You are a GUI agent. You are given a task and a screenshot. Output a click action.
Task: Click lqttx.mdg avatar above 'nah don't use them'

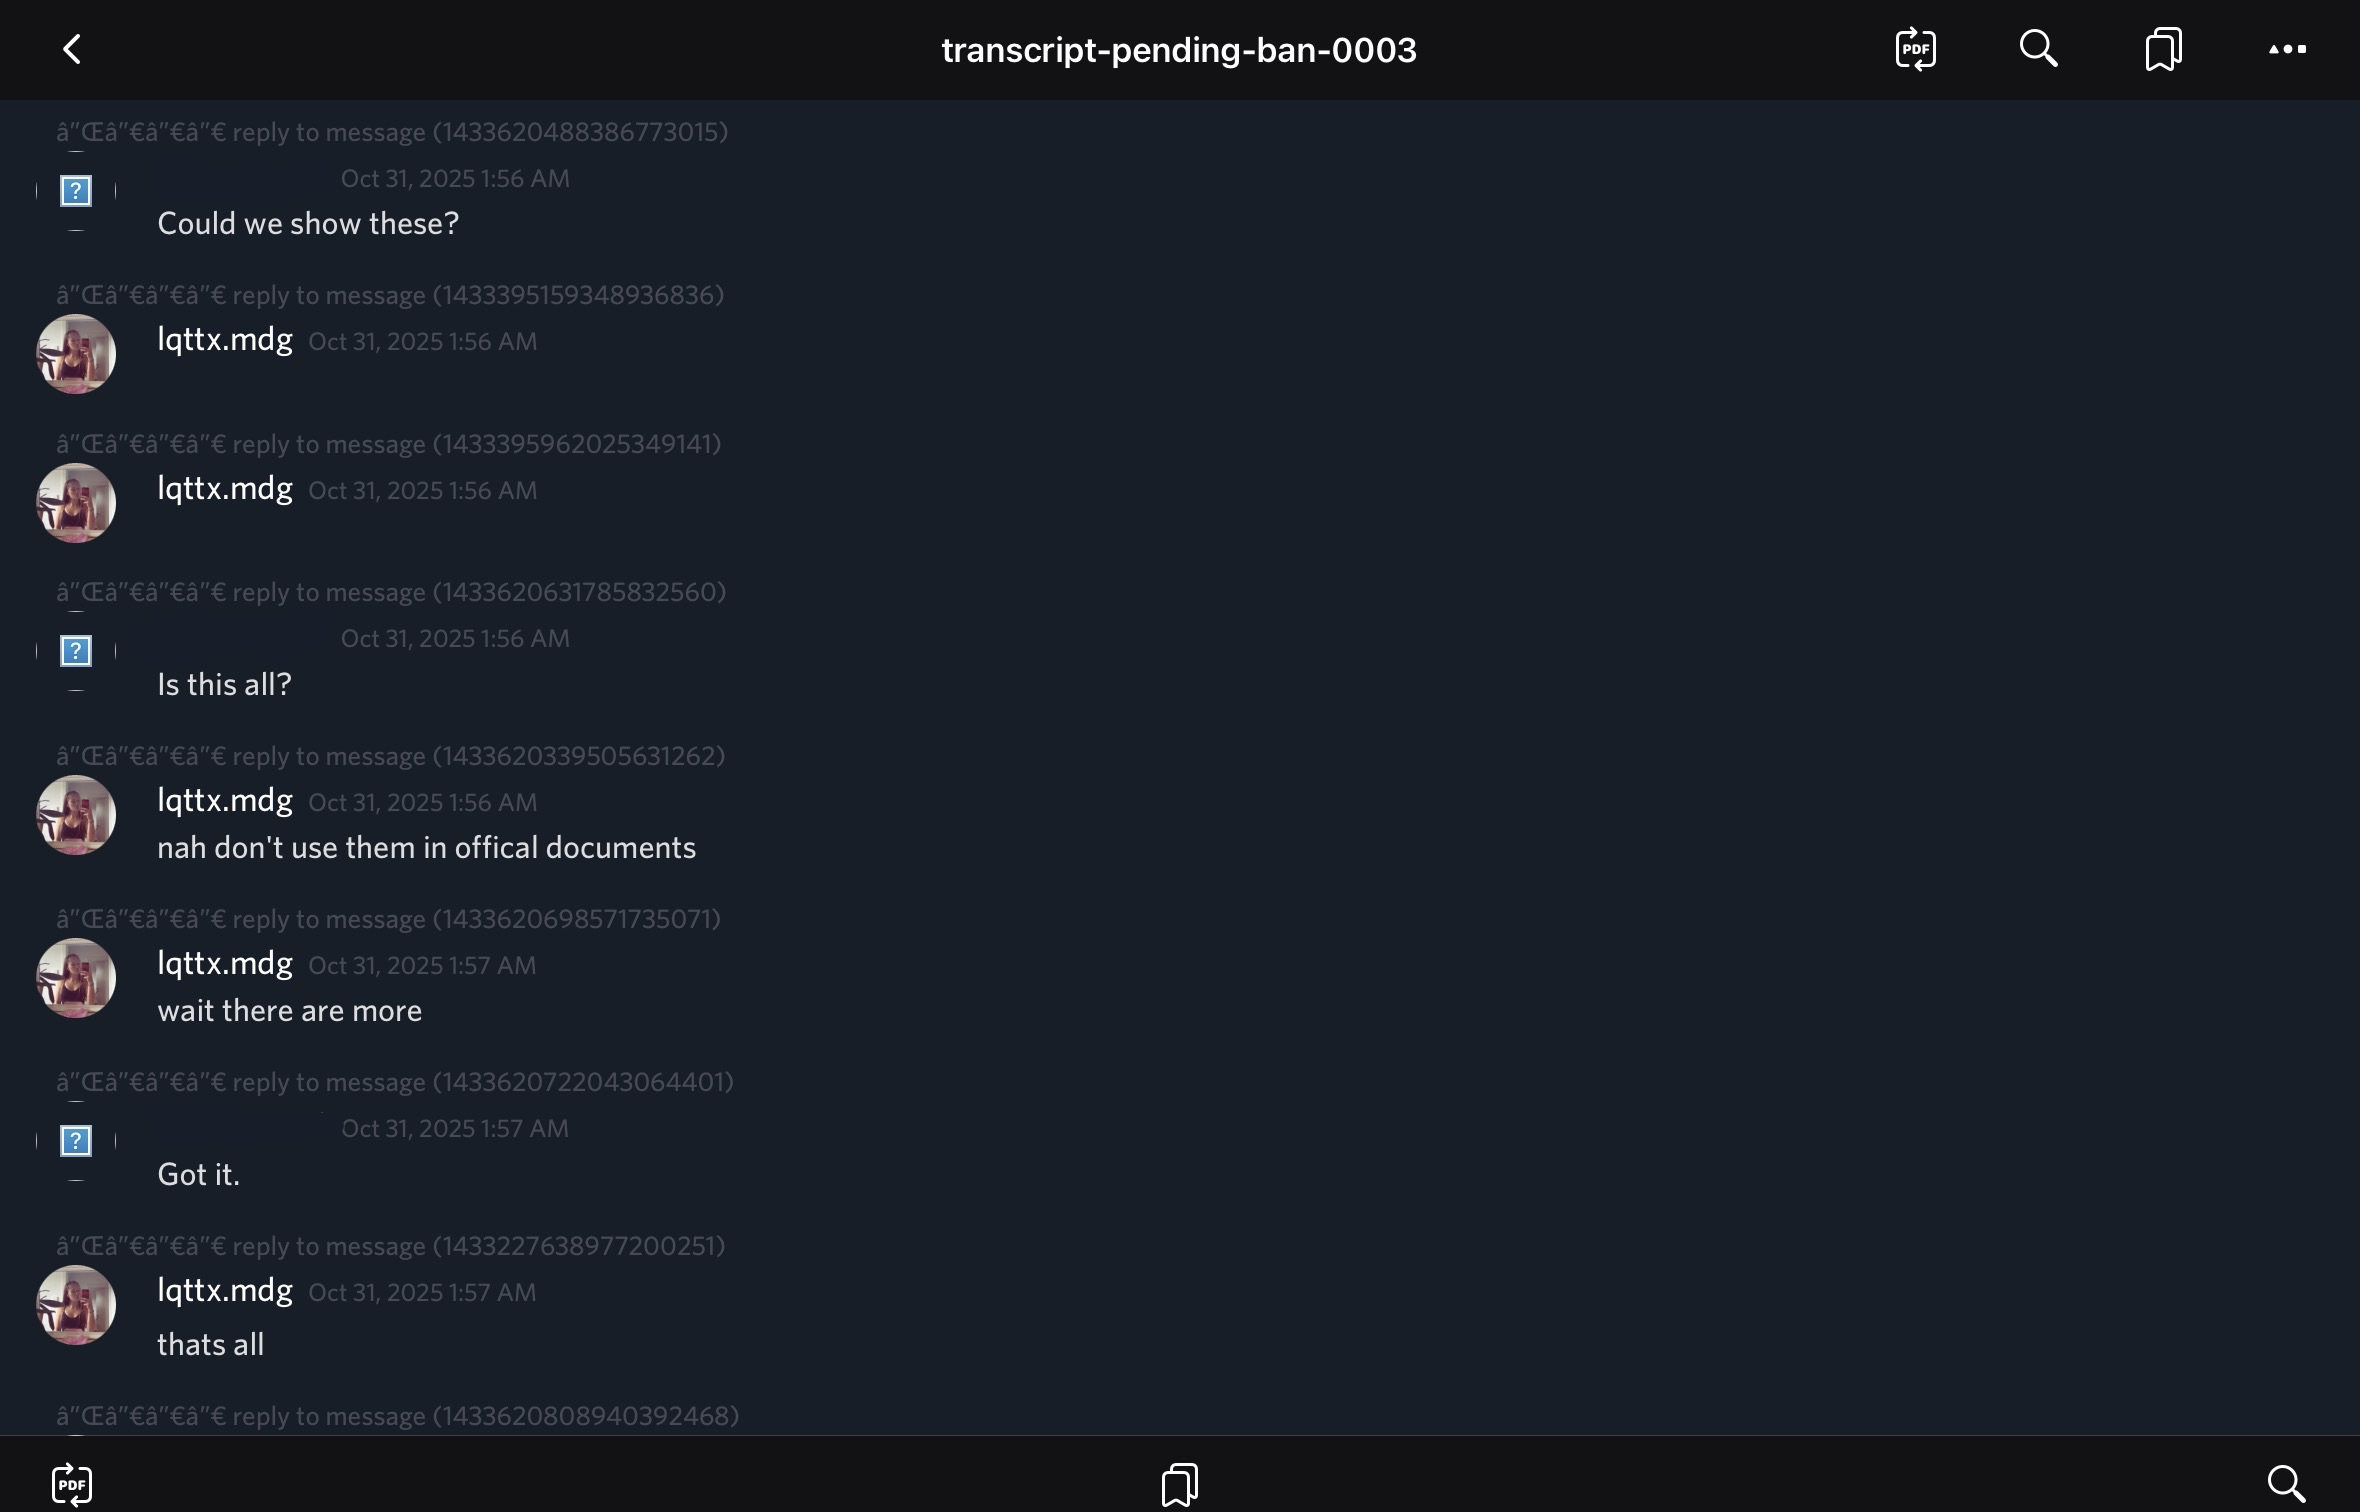tap(76, 815)
